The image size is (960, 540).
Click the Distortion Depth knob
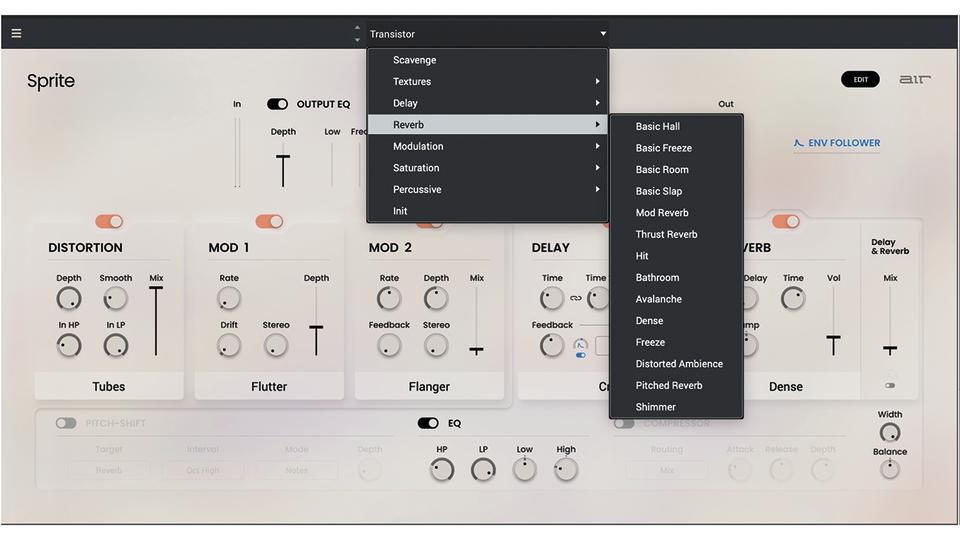[69, 298]
